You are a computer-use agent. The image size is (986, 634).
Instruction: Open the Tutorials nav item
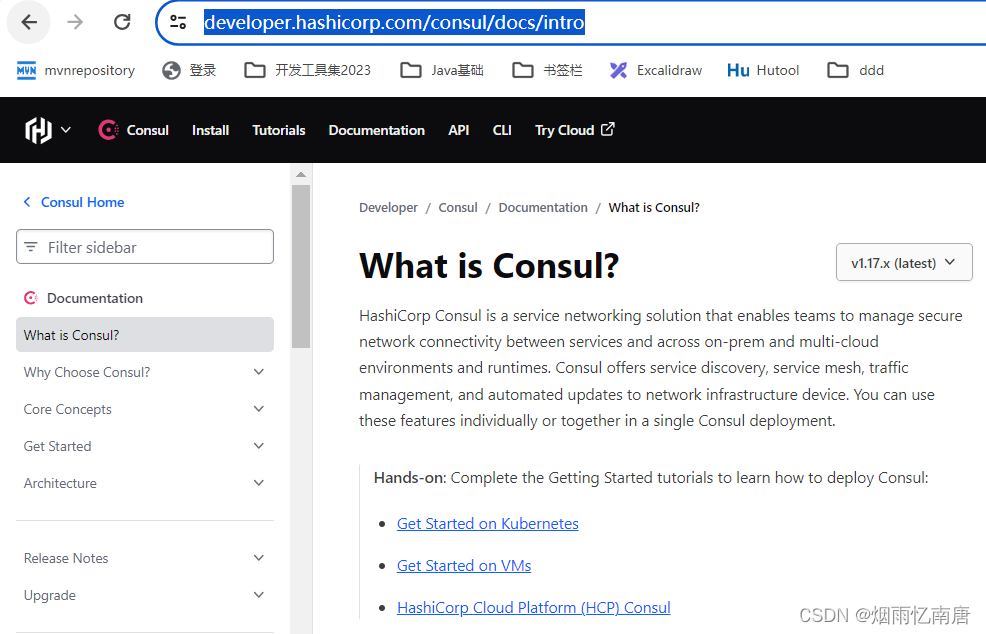click(x=279, y=130)
